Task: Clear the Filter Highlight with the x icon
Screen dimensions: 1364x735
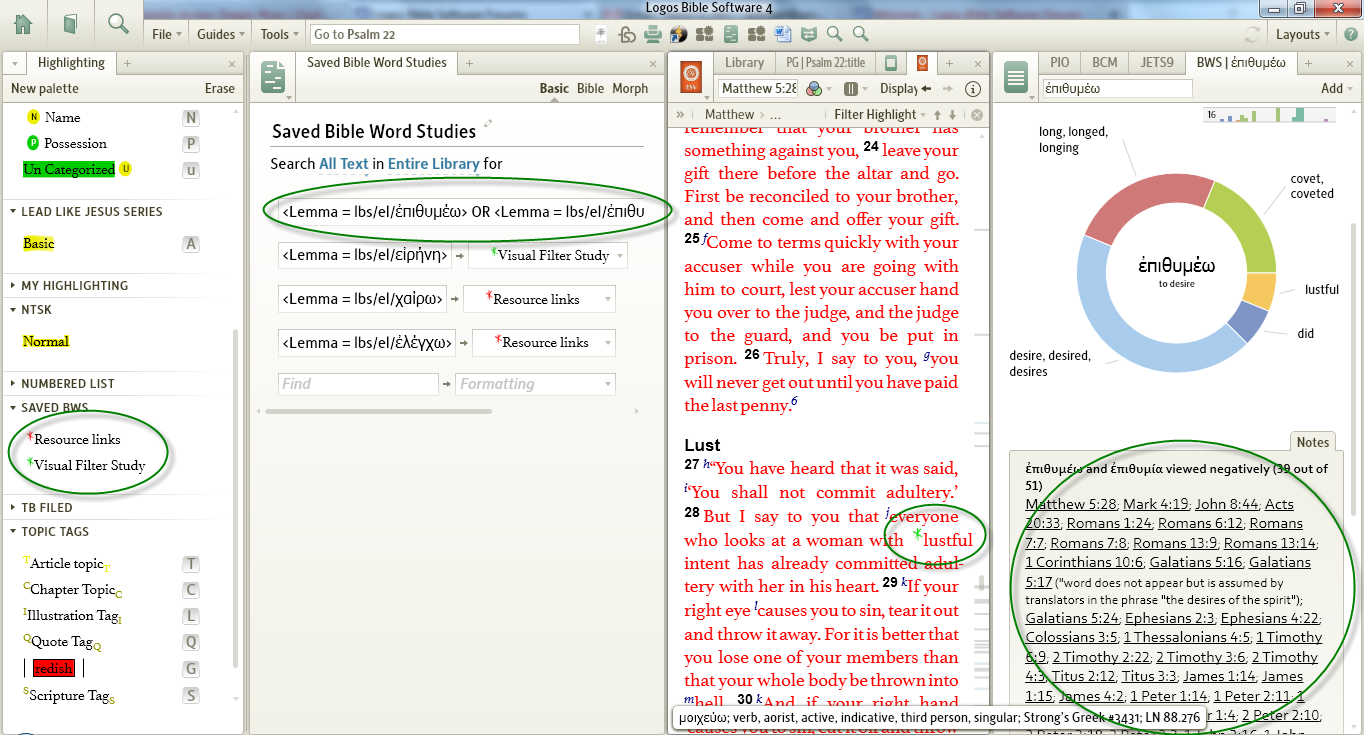Action: tap(977, 115)
